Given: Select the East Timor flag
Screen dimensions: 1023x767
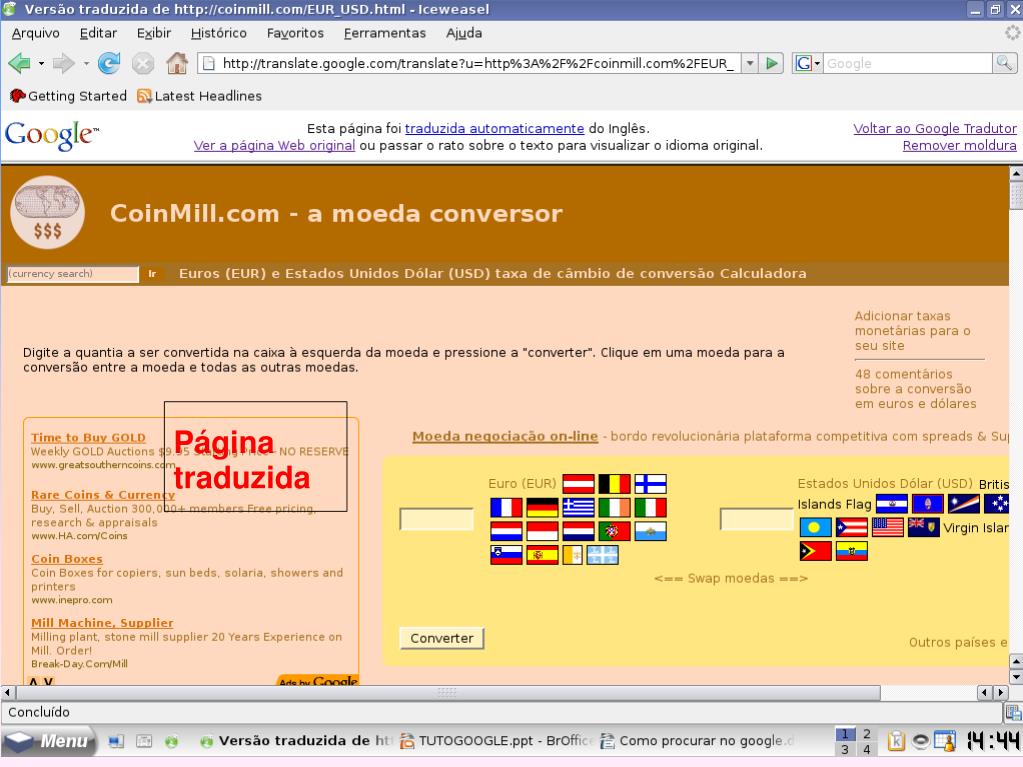Looking at the screenshot, I should 816,551.
